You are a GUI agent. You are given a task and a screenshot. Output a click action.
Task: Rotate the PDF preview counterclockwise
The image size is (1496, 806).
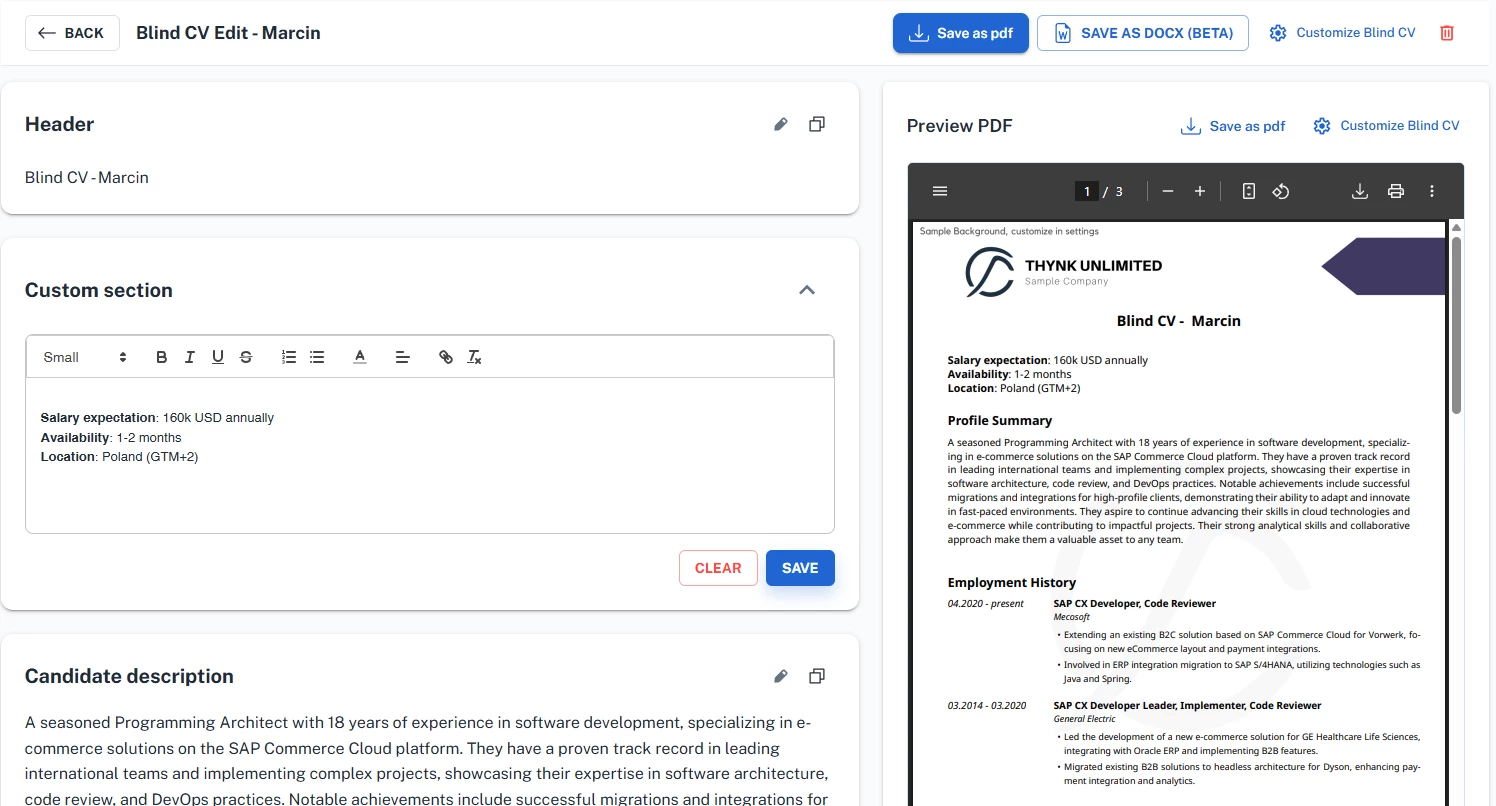point(1281,192)
